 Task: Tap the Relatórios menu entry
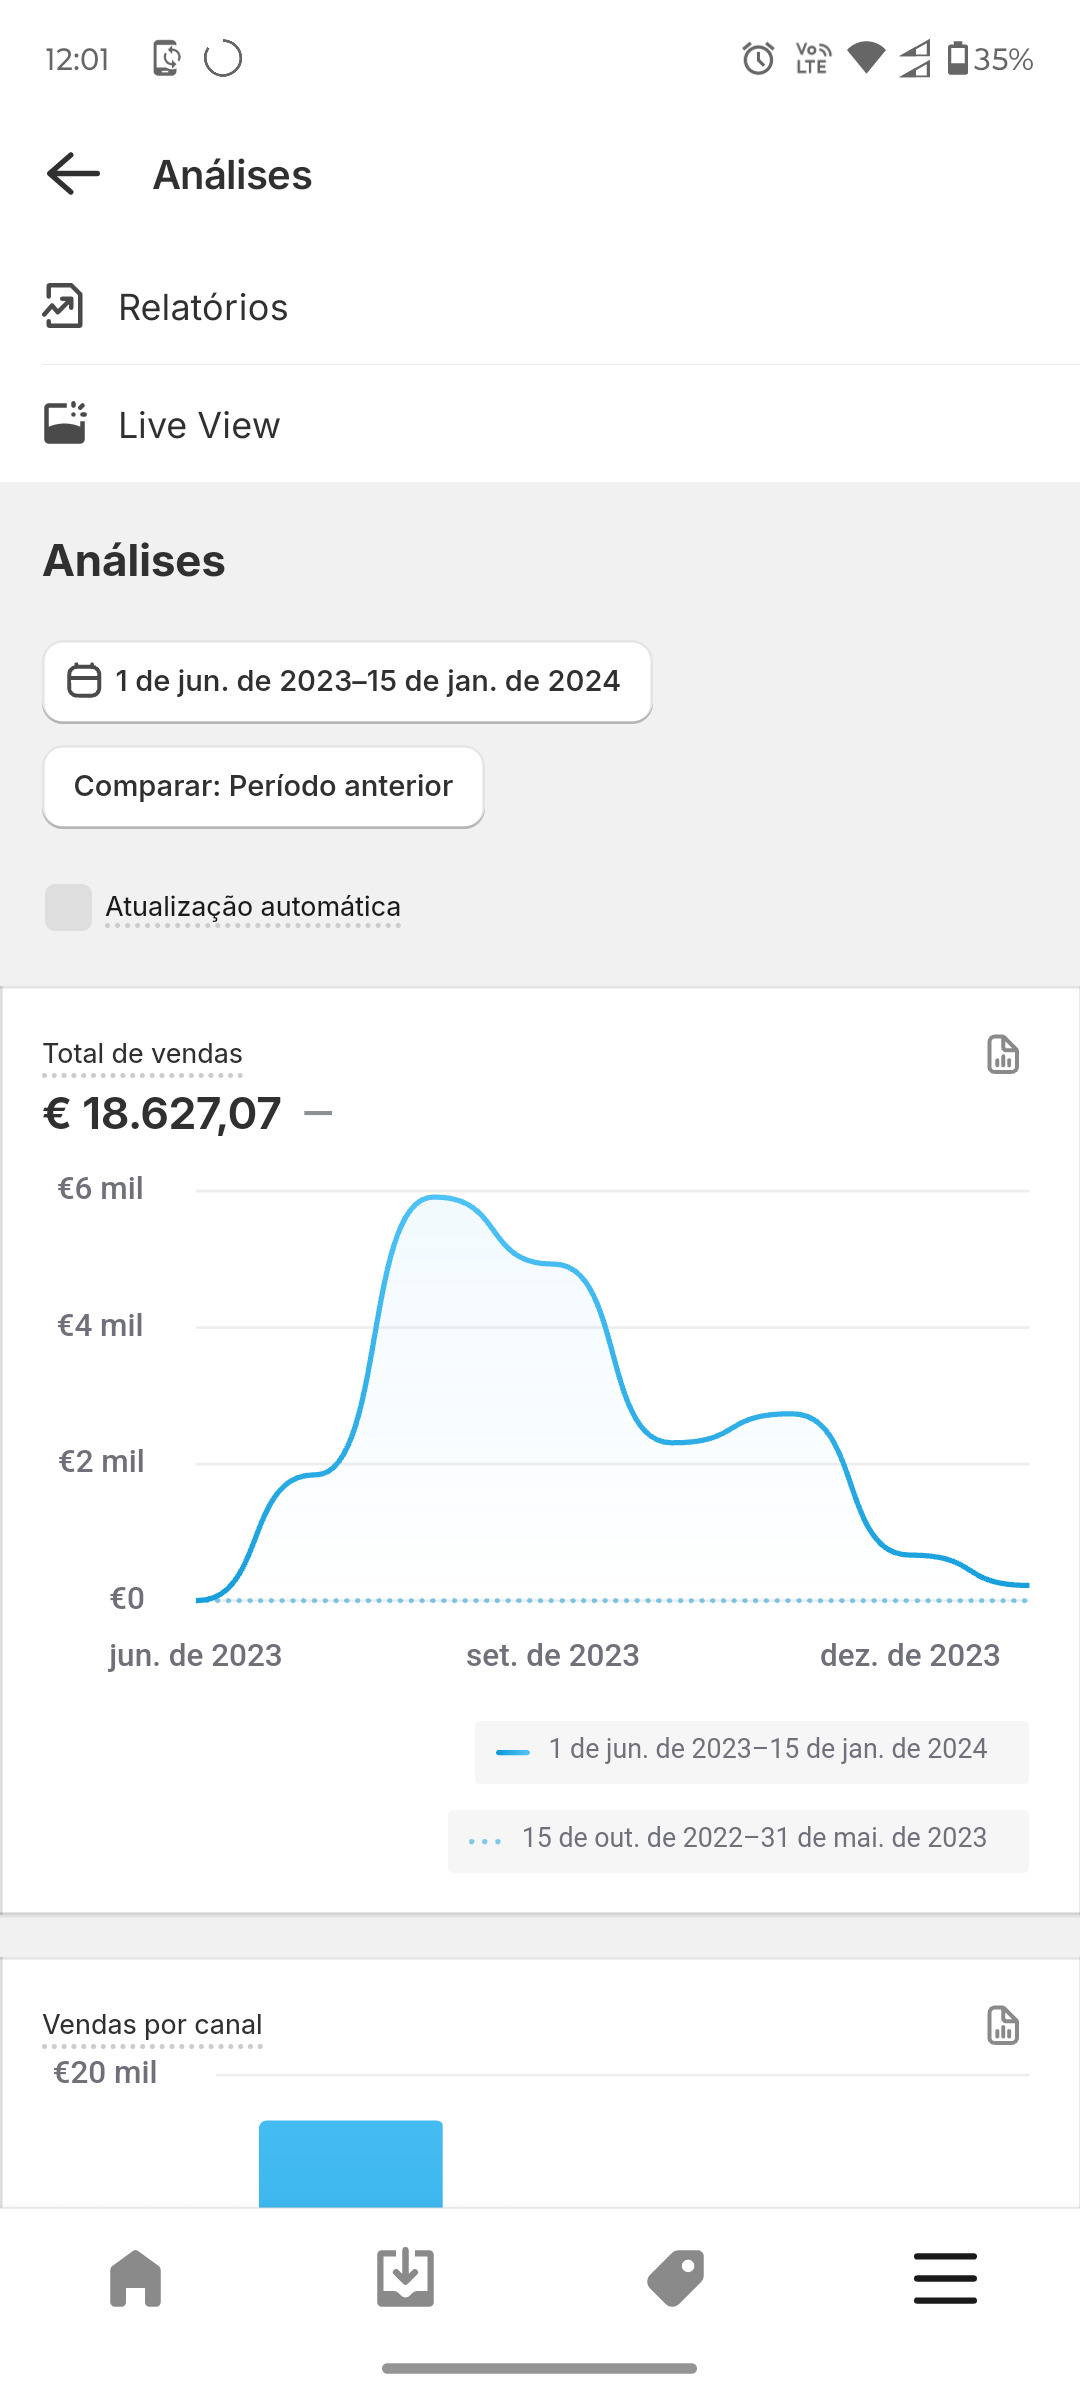203,307
